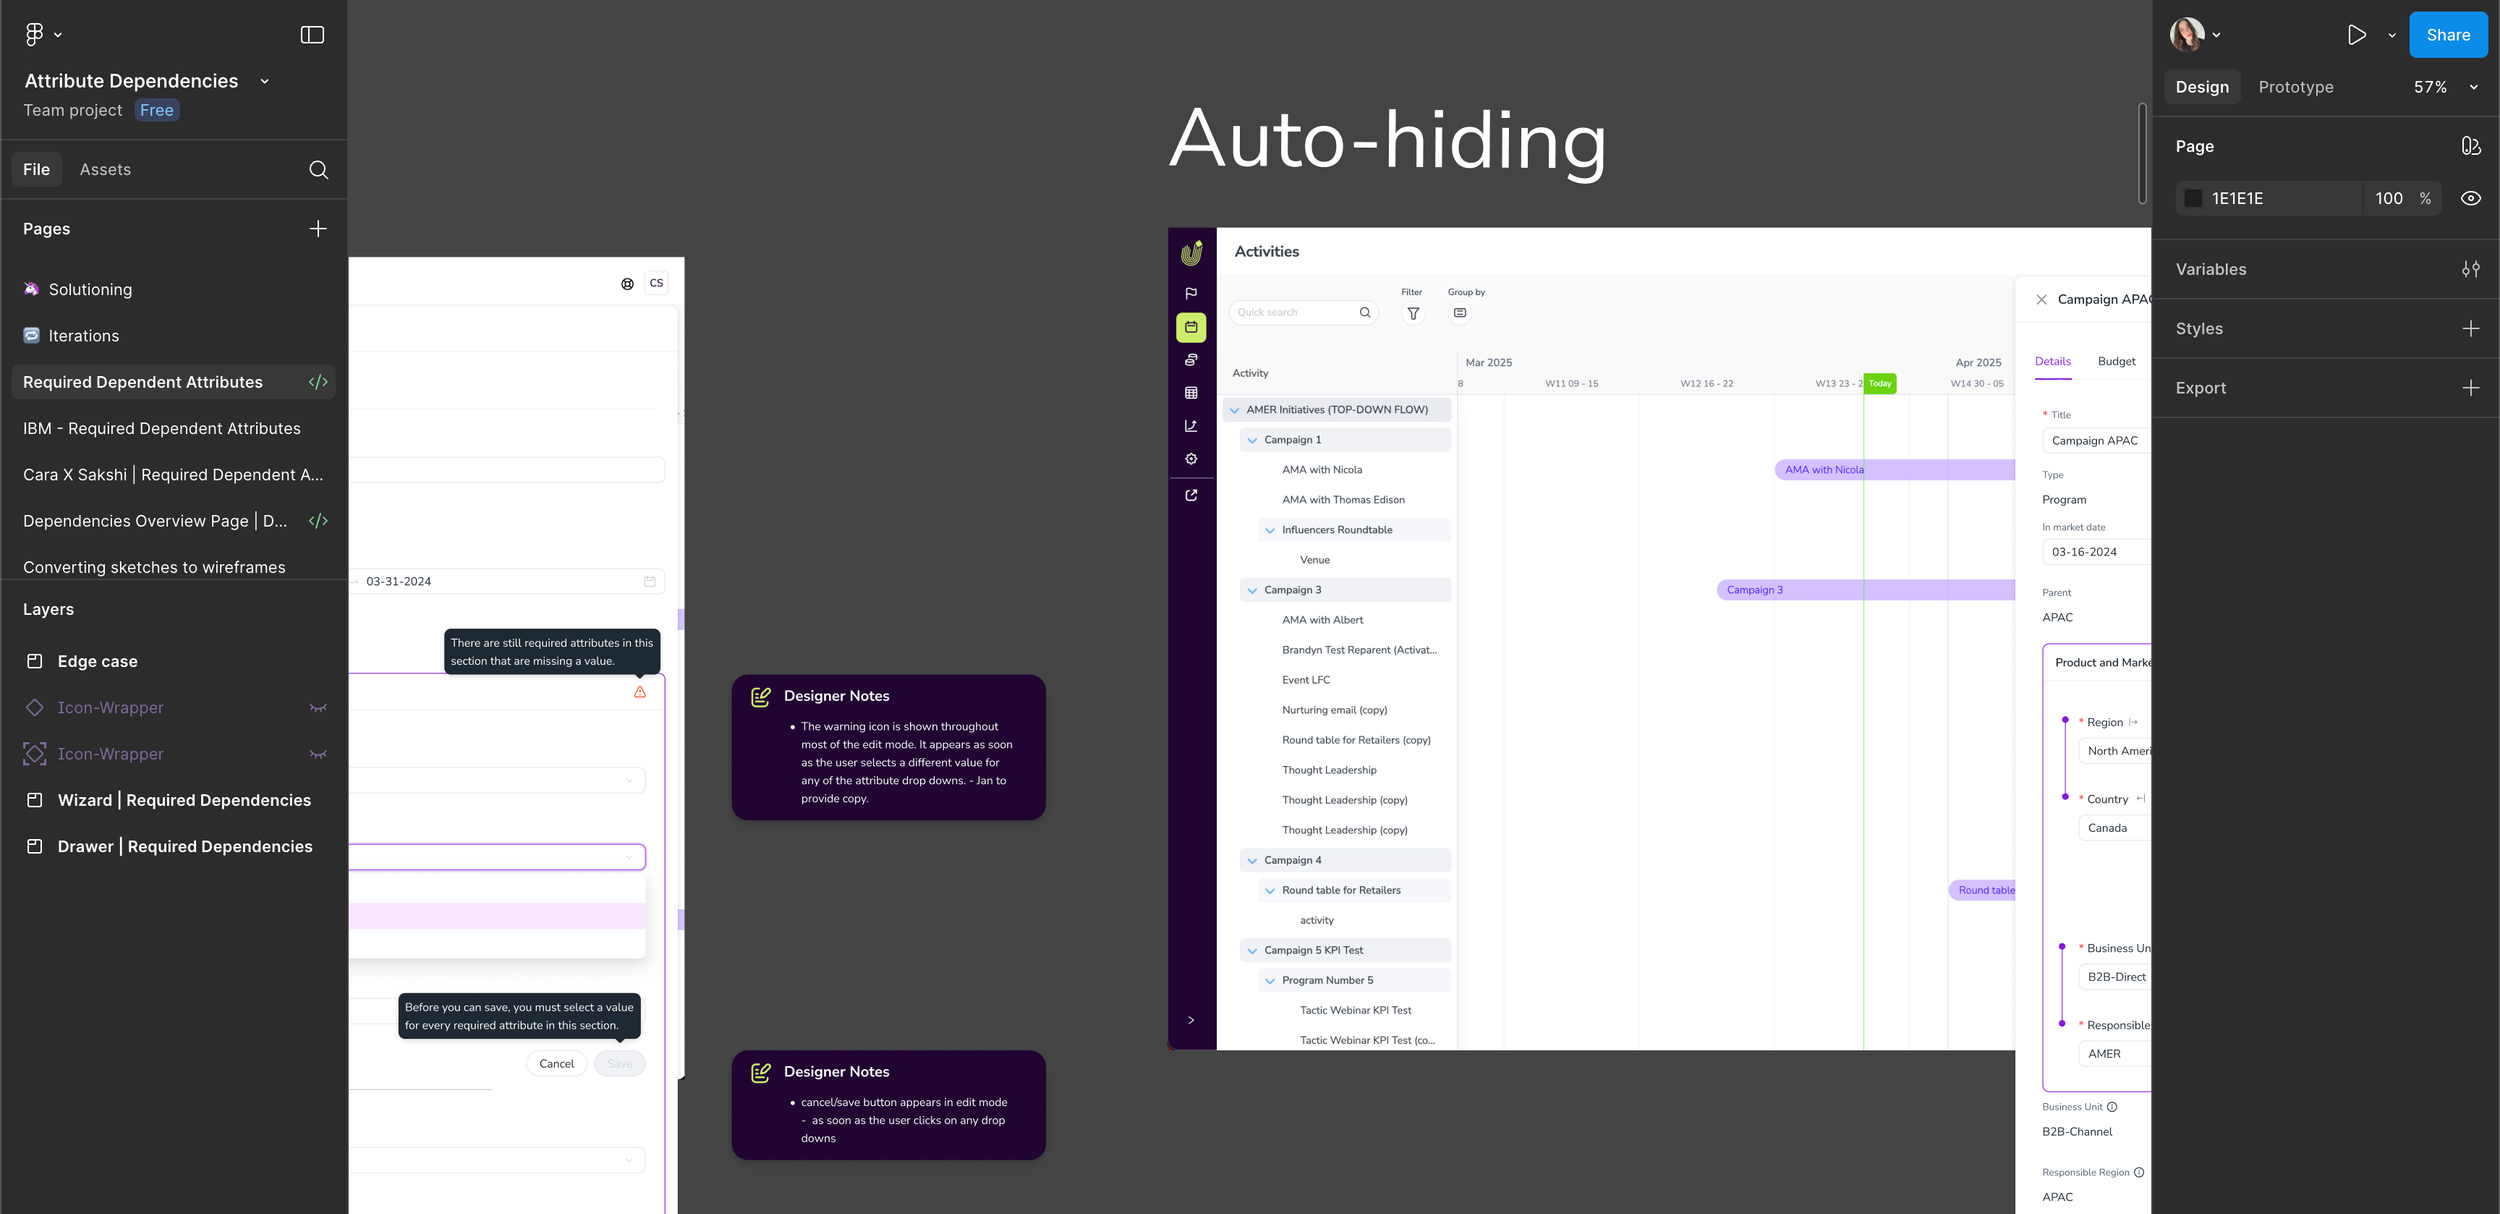Open present options chevron beside play
Screen dimensions: 2500x1214
pos(2392,35)
